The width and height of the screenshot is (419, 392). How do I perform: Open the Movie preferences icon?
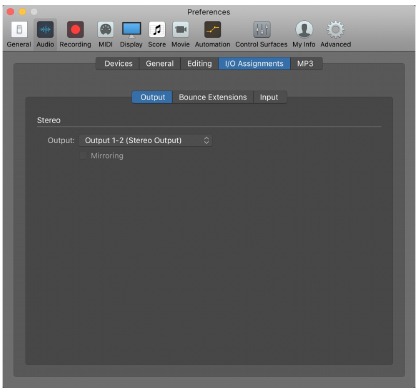tap(180, 30)
